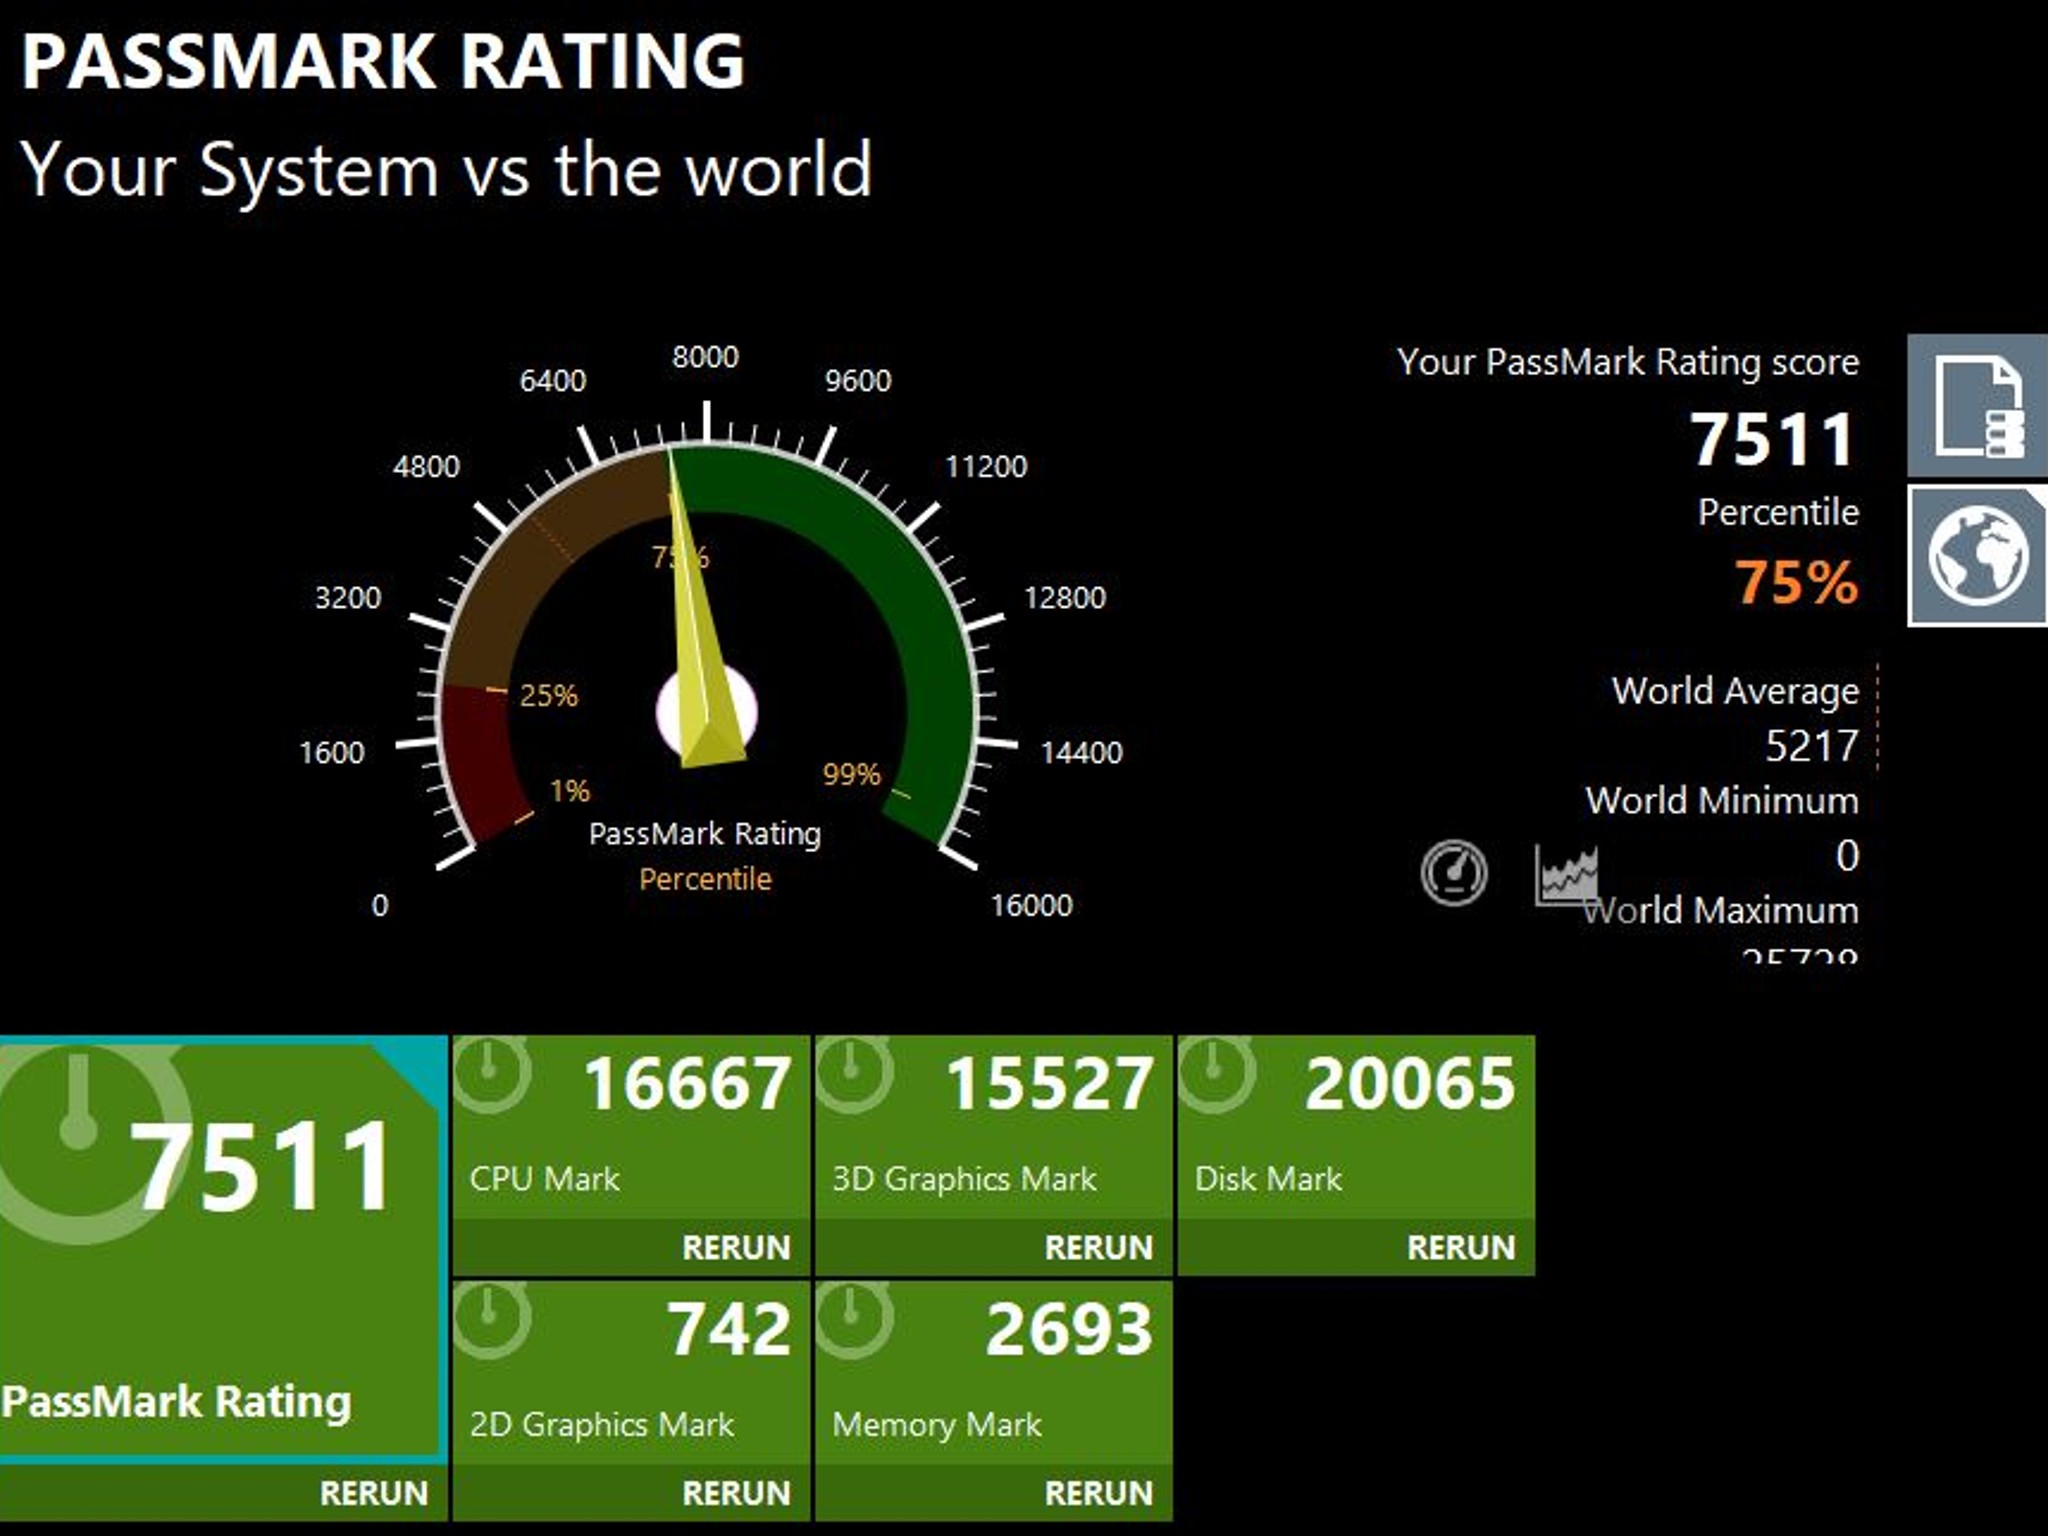The width and height of the screenshot is (2048, 1536).
Task: Click the 3D Graphics Mark tile's stopwatch icon
Action: (854, 1074)
